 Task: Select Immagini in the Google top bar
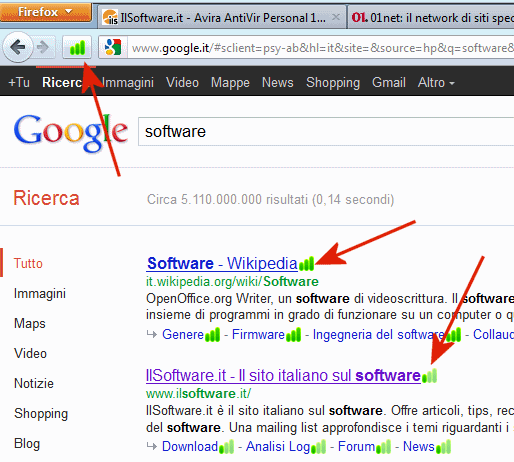128,82
